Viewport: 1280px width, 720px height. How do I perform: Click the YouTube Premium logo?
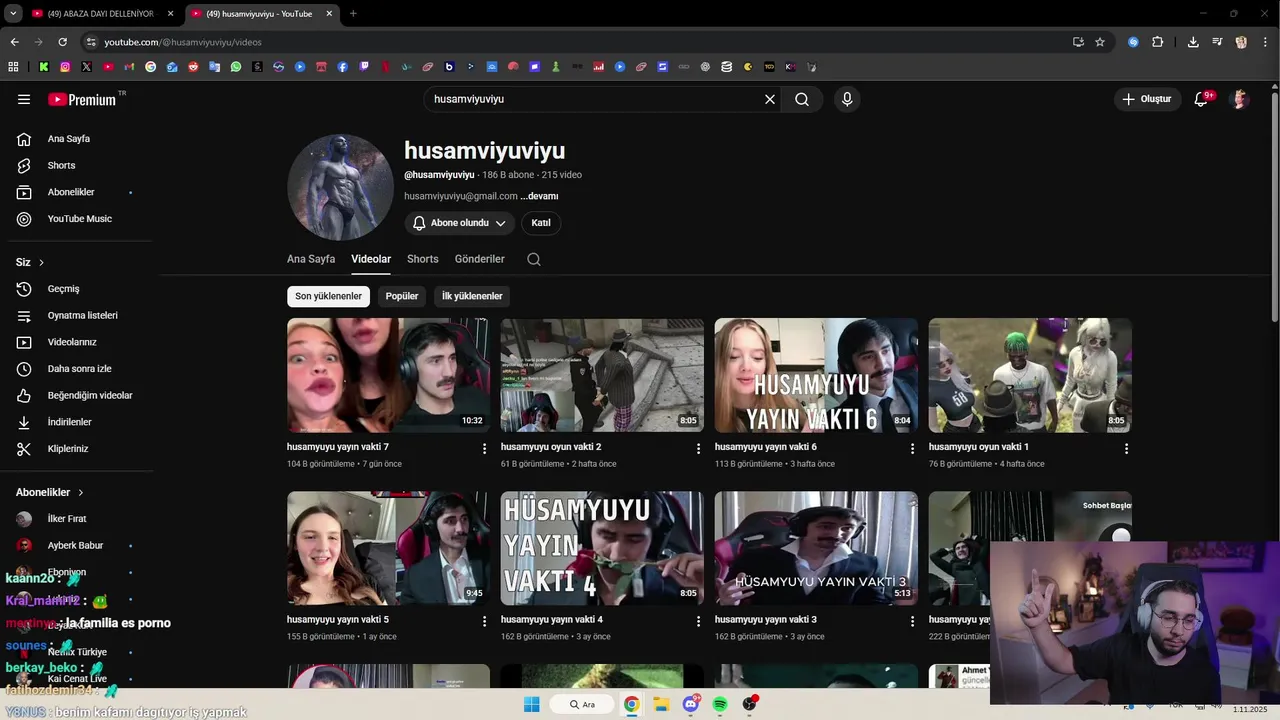click(82, 99)
